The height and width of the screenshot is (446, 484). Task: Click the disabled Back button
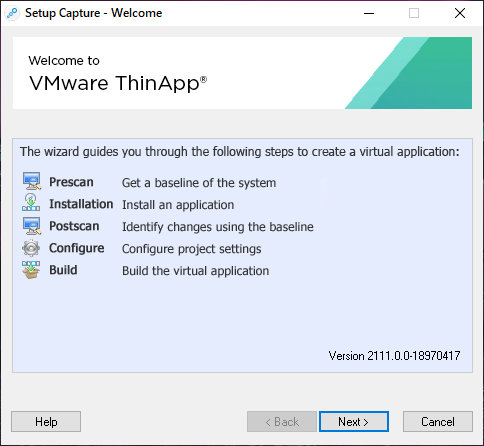282,422
